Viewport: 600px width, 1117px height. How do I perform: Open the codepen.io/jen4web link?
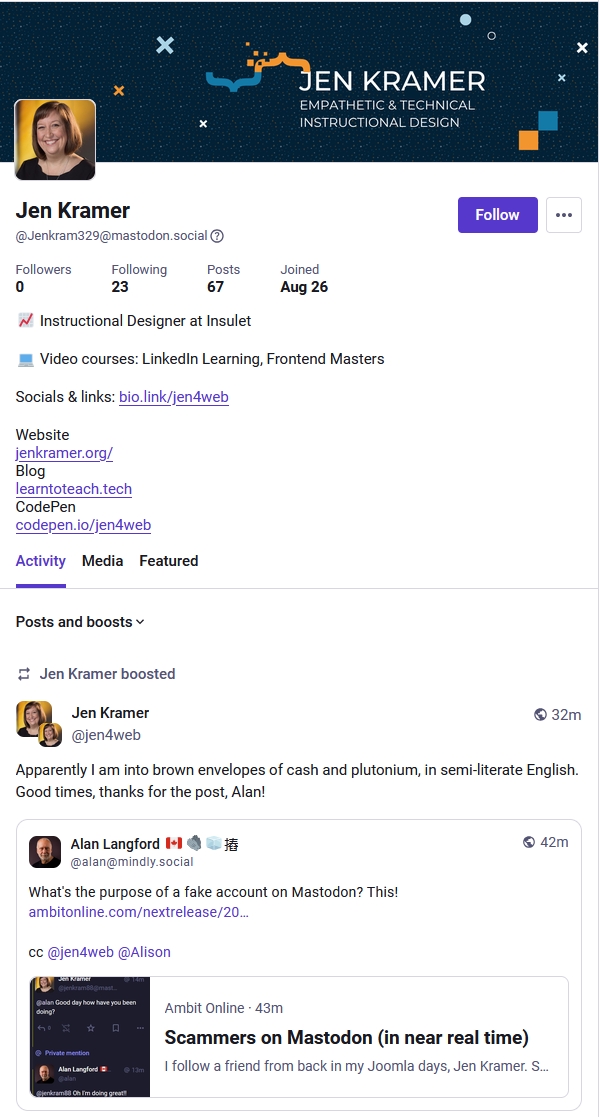pyautogui.click(x=83, y=525)
